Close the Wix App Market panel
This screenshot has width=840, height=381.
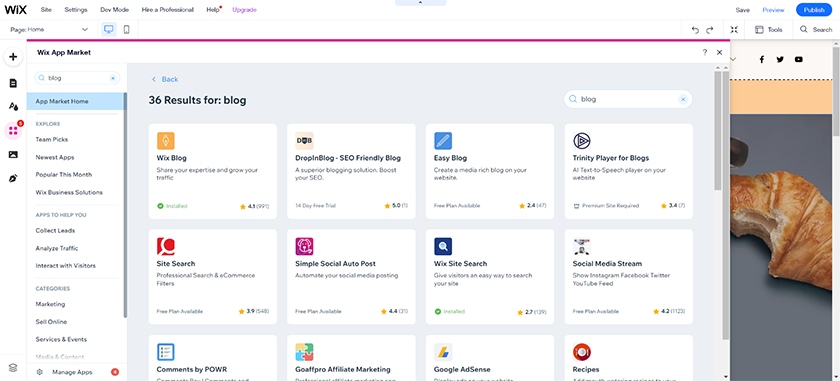(x=719, y=53)
